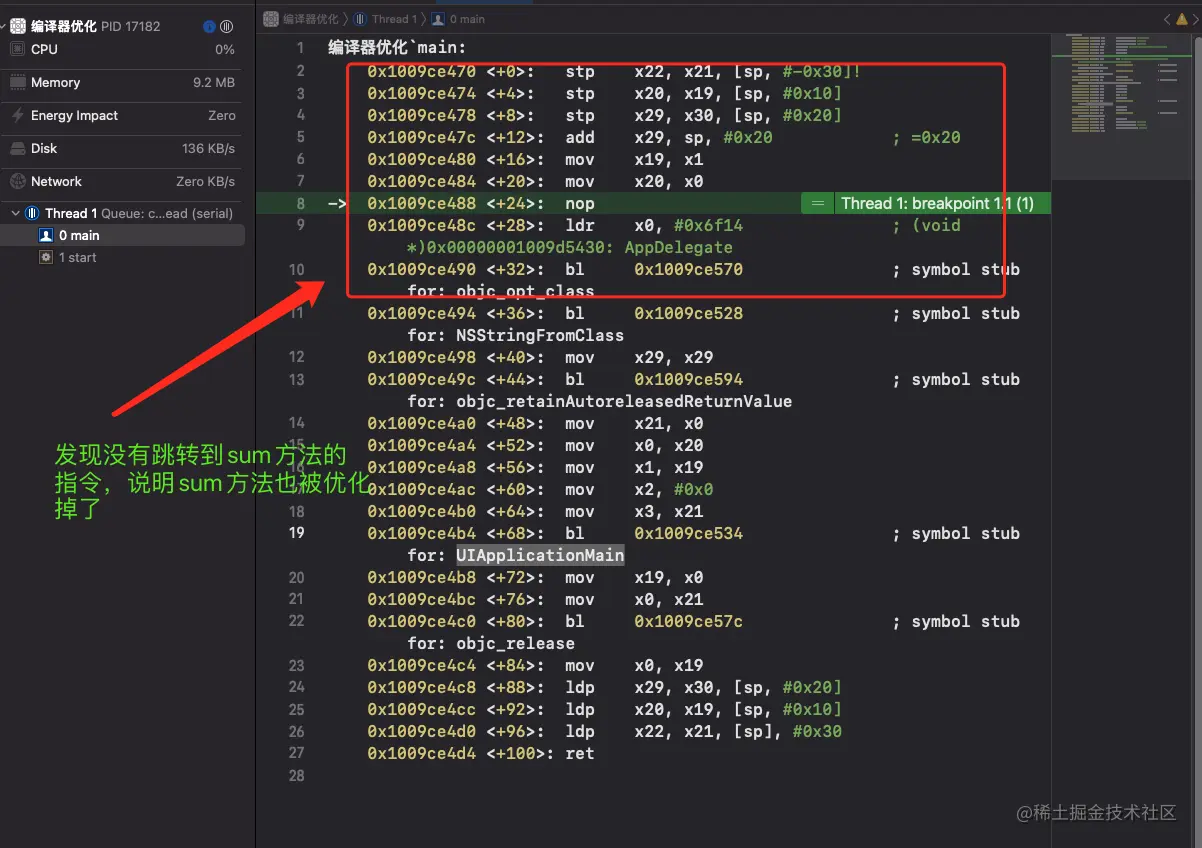The height and width of the screenshot is (848, 1202).
Task: Click gutter line number 5
Action: click(300, 137)
